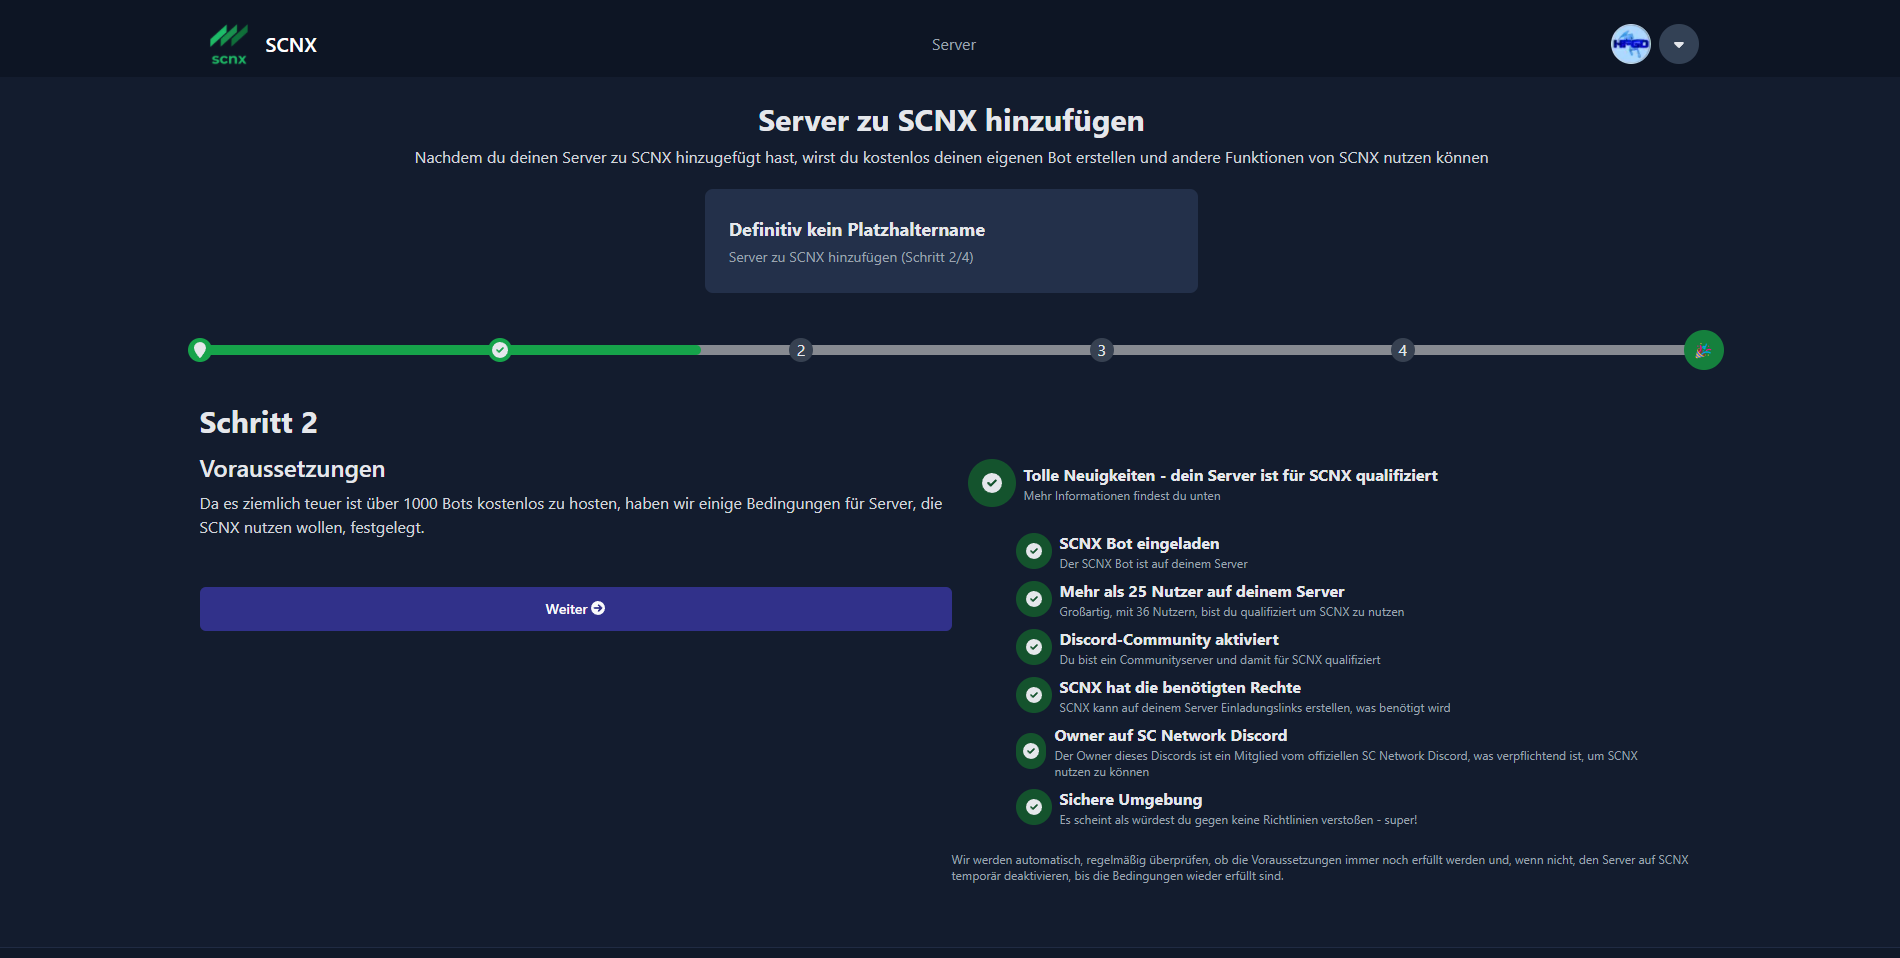The width and height of the screenshot is (1900, 958).
Task: Click the 'Wir werden automatisch, regelmäßig überprüfen' note
Action: tap(1320, 868)
